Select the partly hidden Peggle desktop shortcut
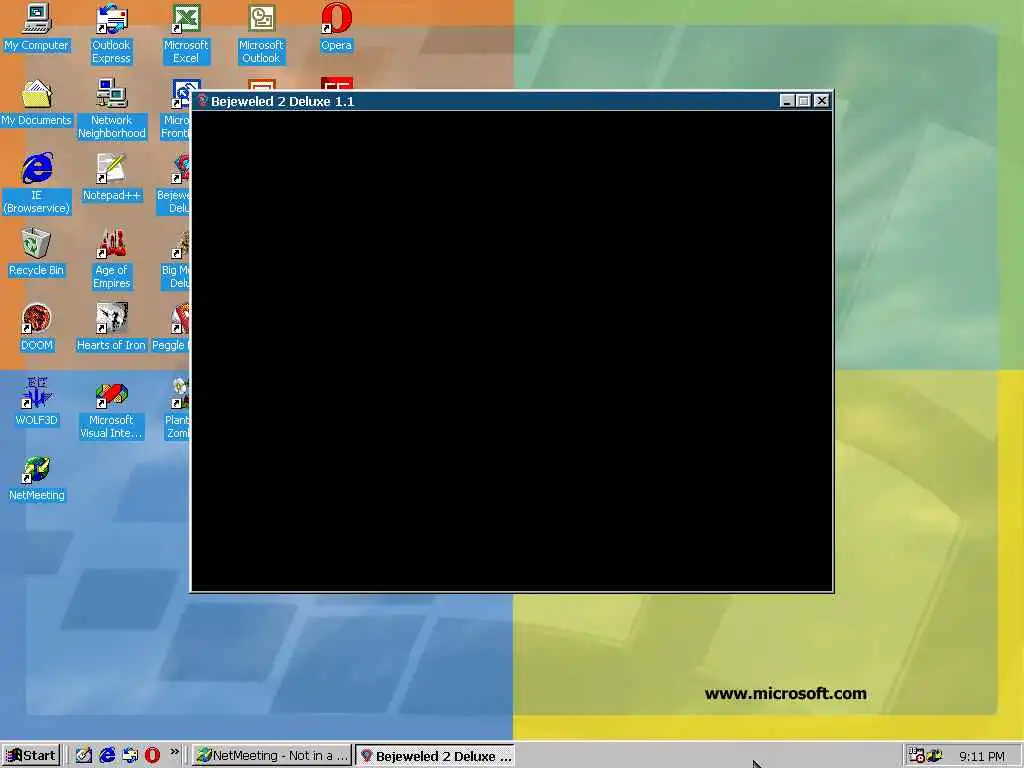1024x768 pixels. (x=171, y=328)
